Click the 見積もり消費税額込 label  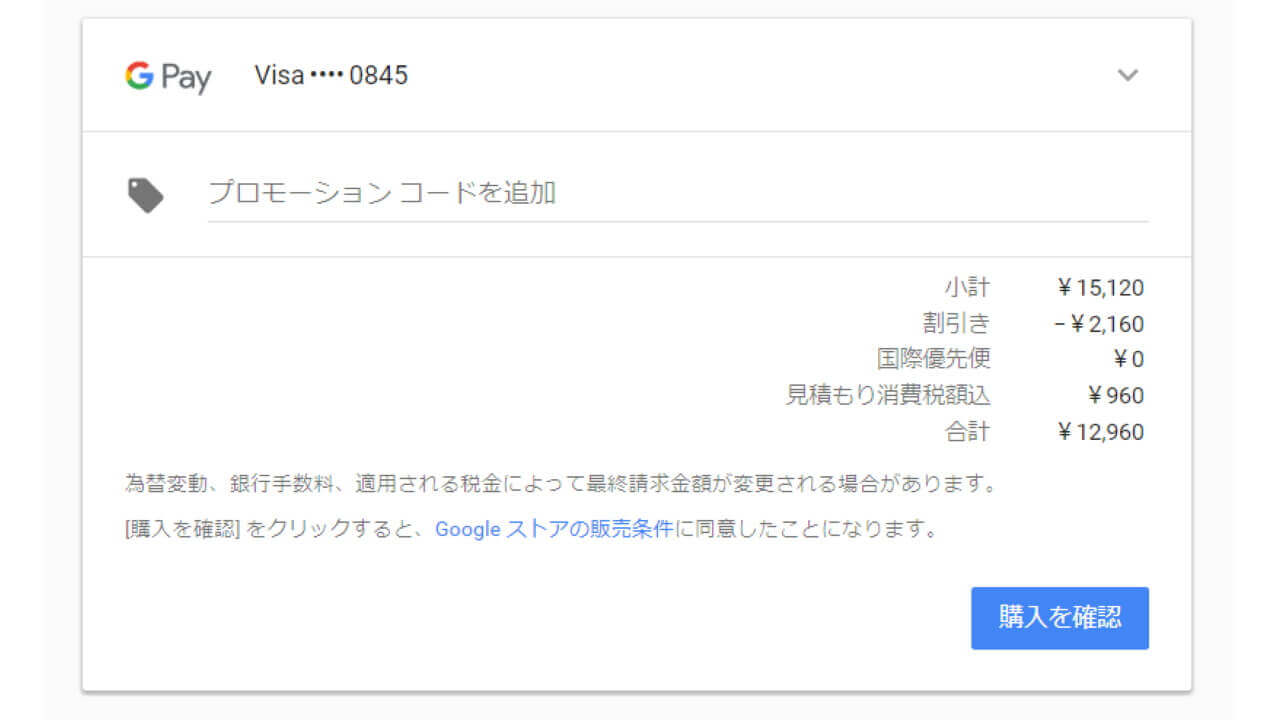888,396
